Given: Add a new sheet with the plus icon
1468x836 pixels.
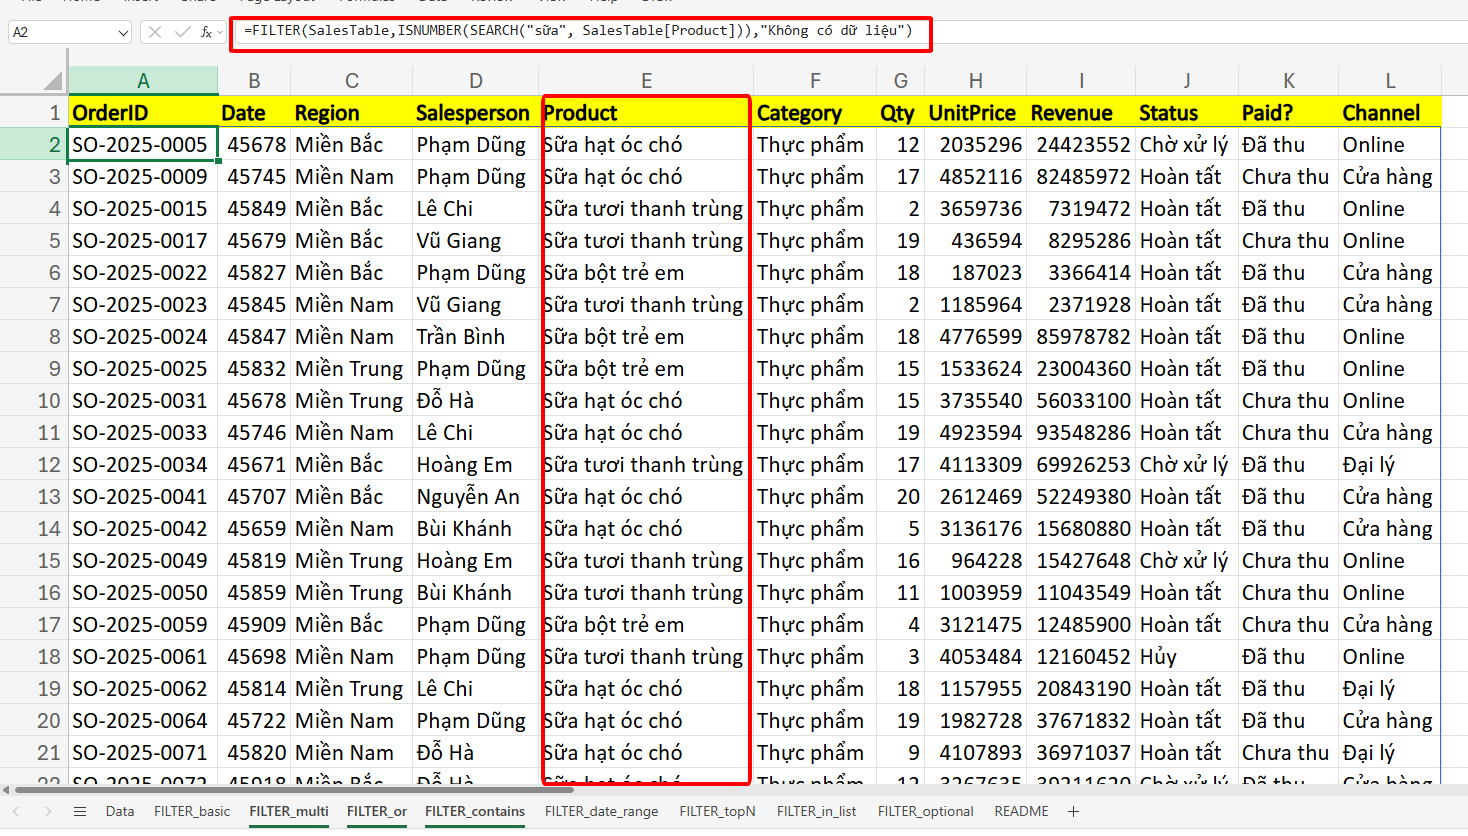Looking at the screenshot, I should point(1073,812).
